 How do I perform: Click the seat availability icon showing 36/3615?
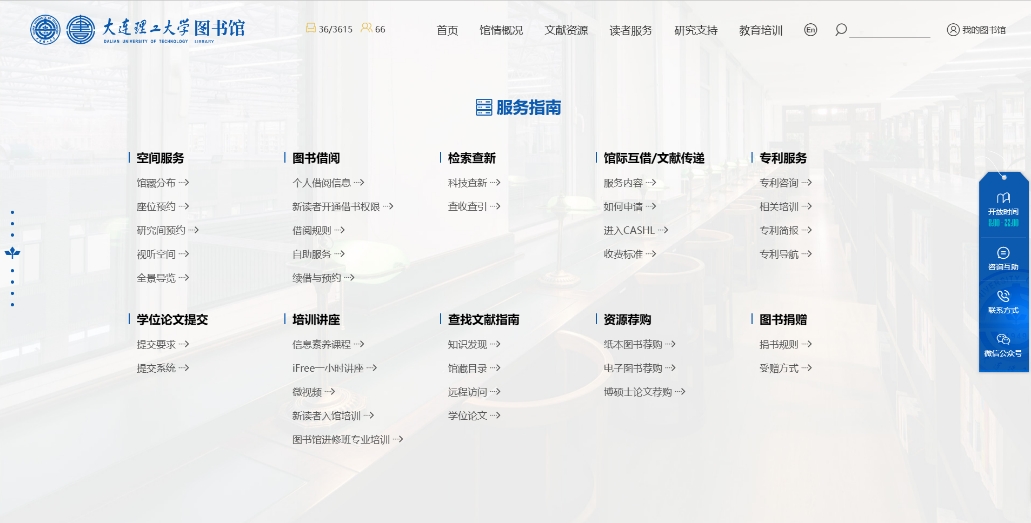(311, 29)
